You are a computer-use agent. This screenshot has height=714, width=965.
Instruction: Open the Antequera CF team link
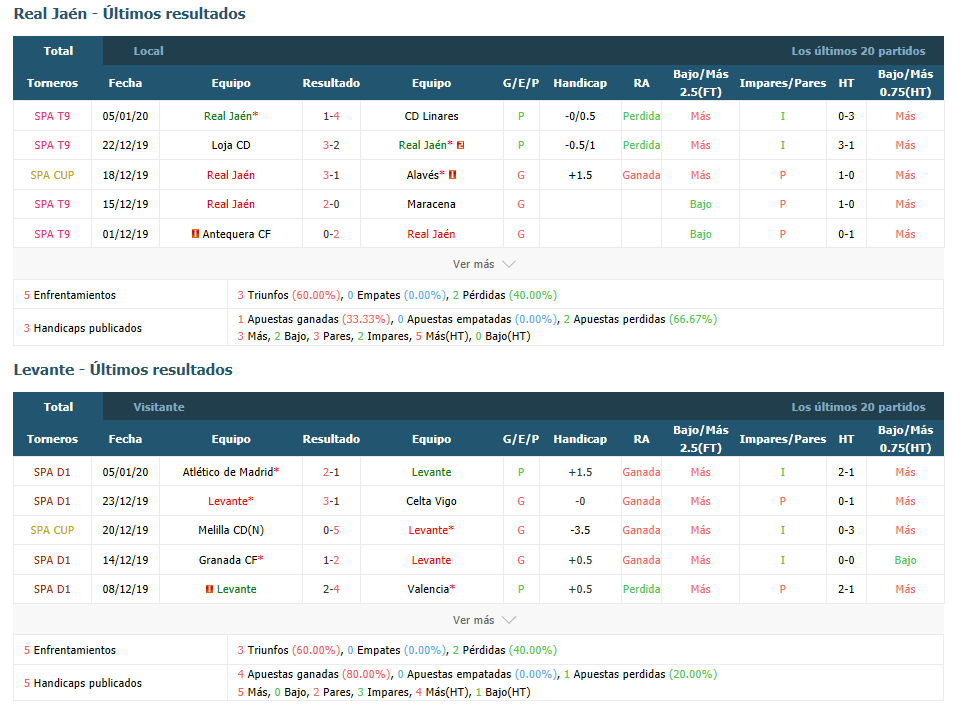(x=236, y=234)
